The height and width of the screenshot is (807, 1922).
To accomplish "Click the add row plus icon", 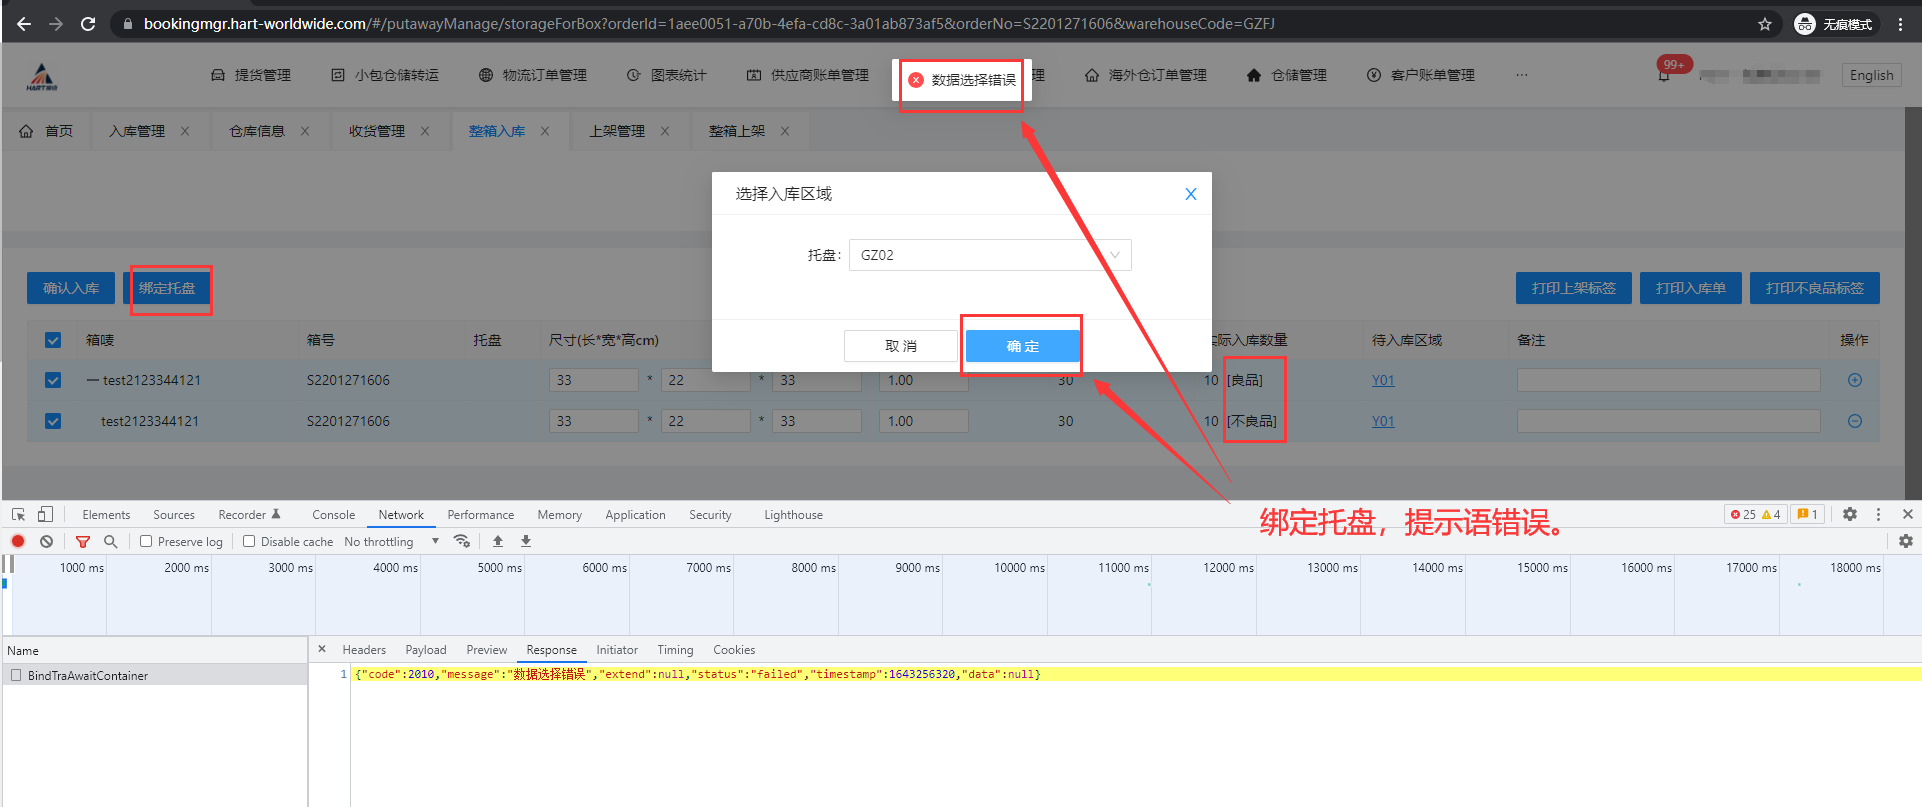I will coord(1854,380).
